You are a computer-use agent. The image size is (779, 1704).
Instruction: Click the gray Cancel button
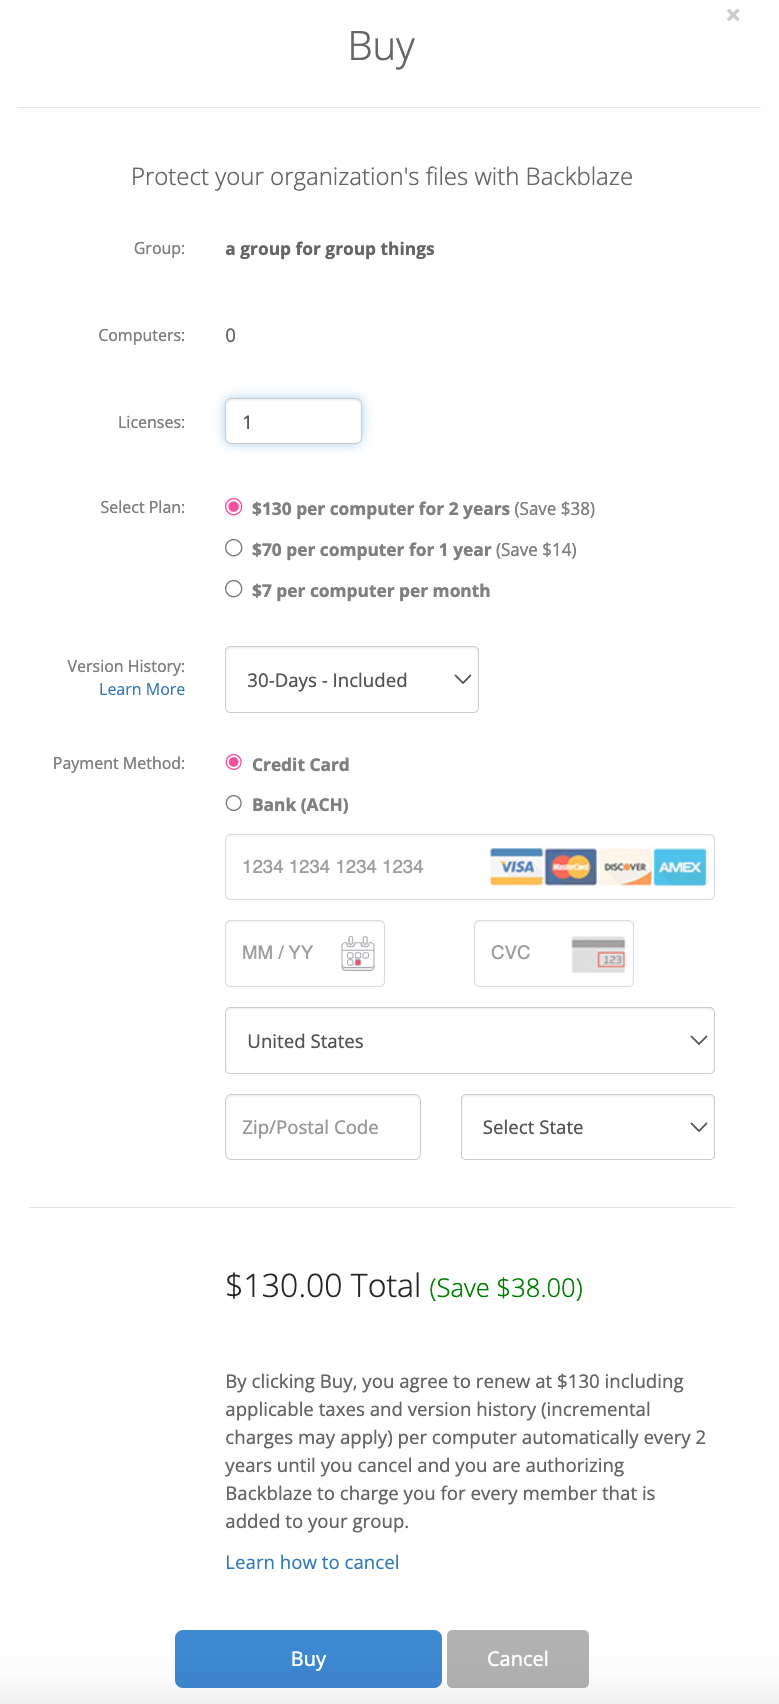pos(518,1659)
